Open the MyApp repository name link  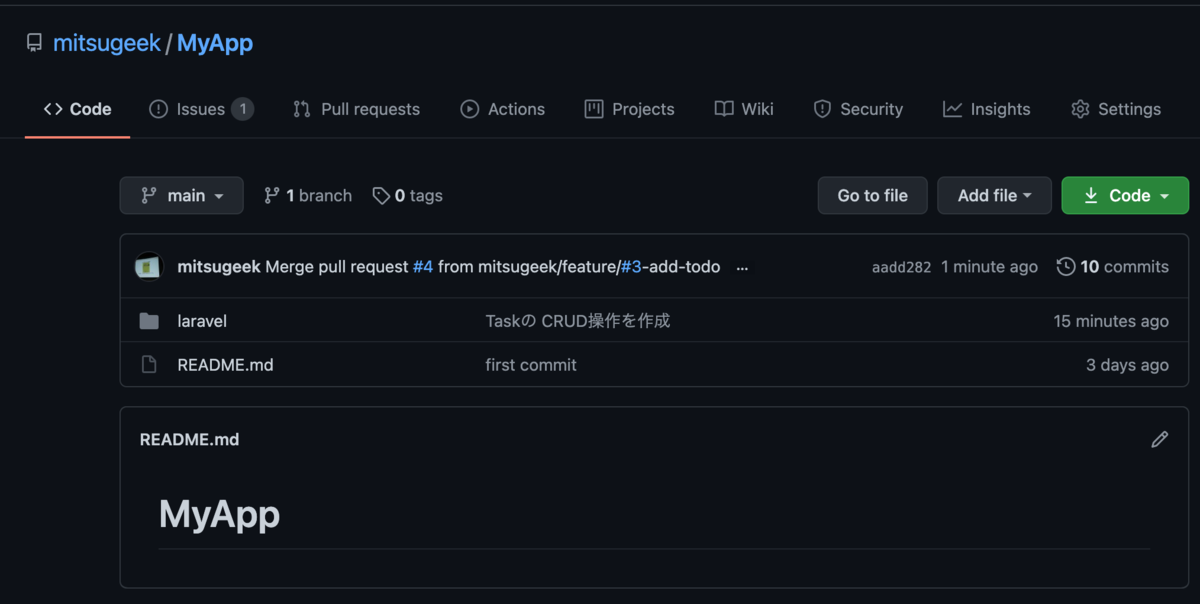(x=215, y=43)
